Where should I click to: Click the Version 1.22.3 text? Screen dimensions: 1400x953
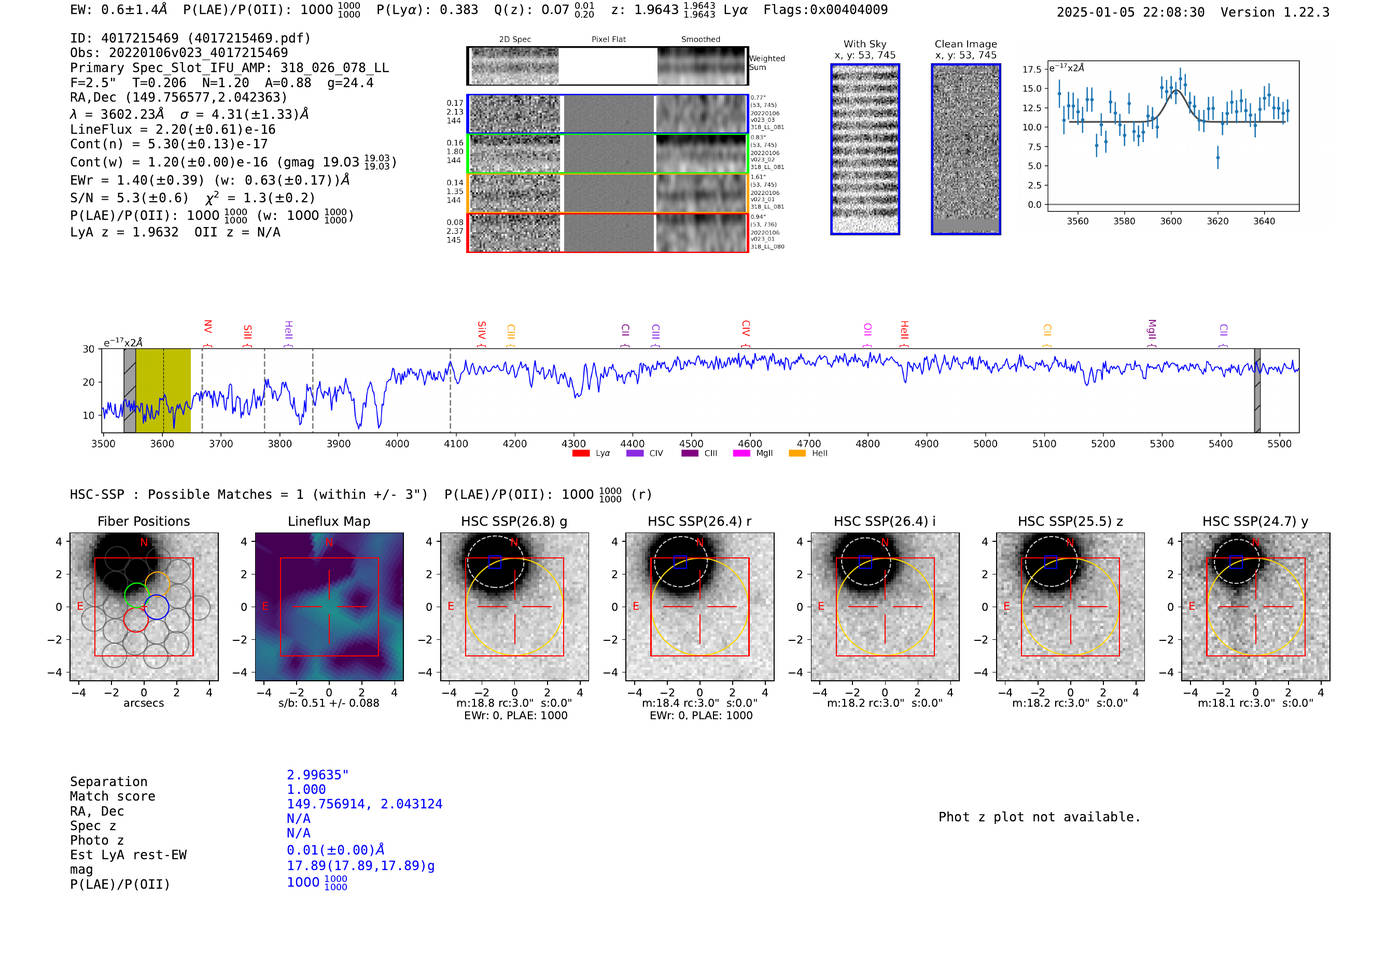(x=1275, y=12)
